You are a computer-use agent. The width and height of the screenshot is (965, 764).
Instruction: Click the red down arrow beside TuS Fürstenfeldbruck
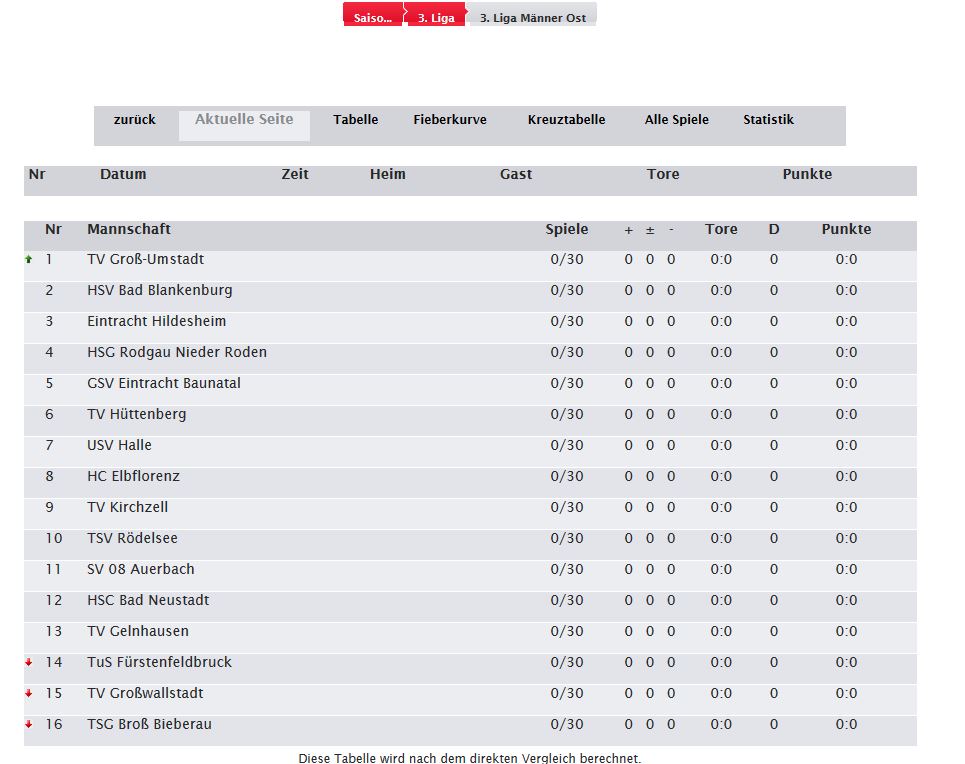tap(29, 662)
